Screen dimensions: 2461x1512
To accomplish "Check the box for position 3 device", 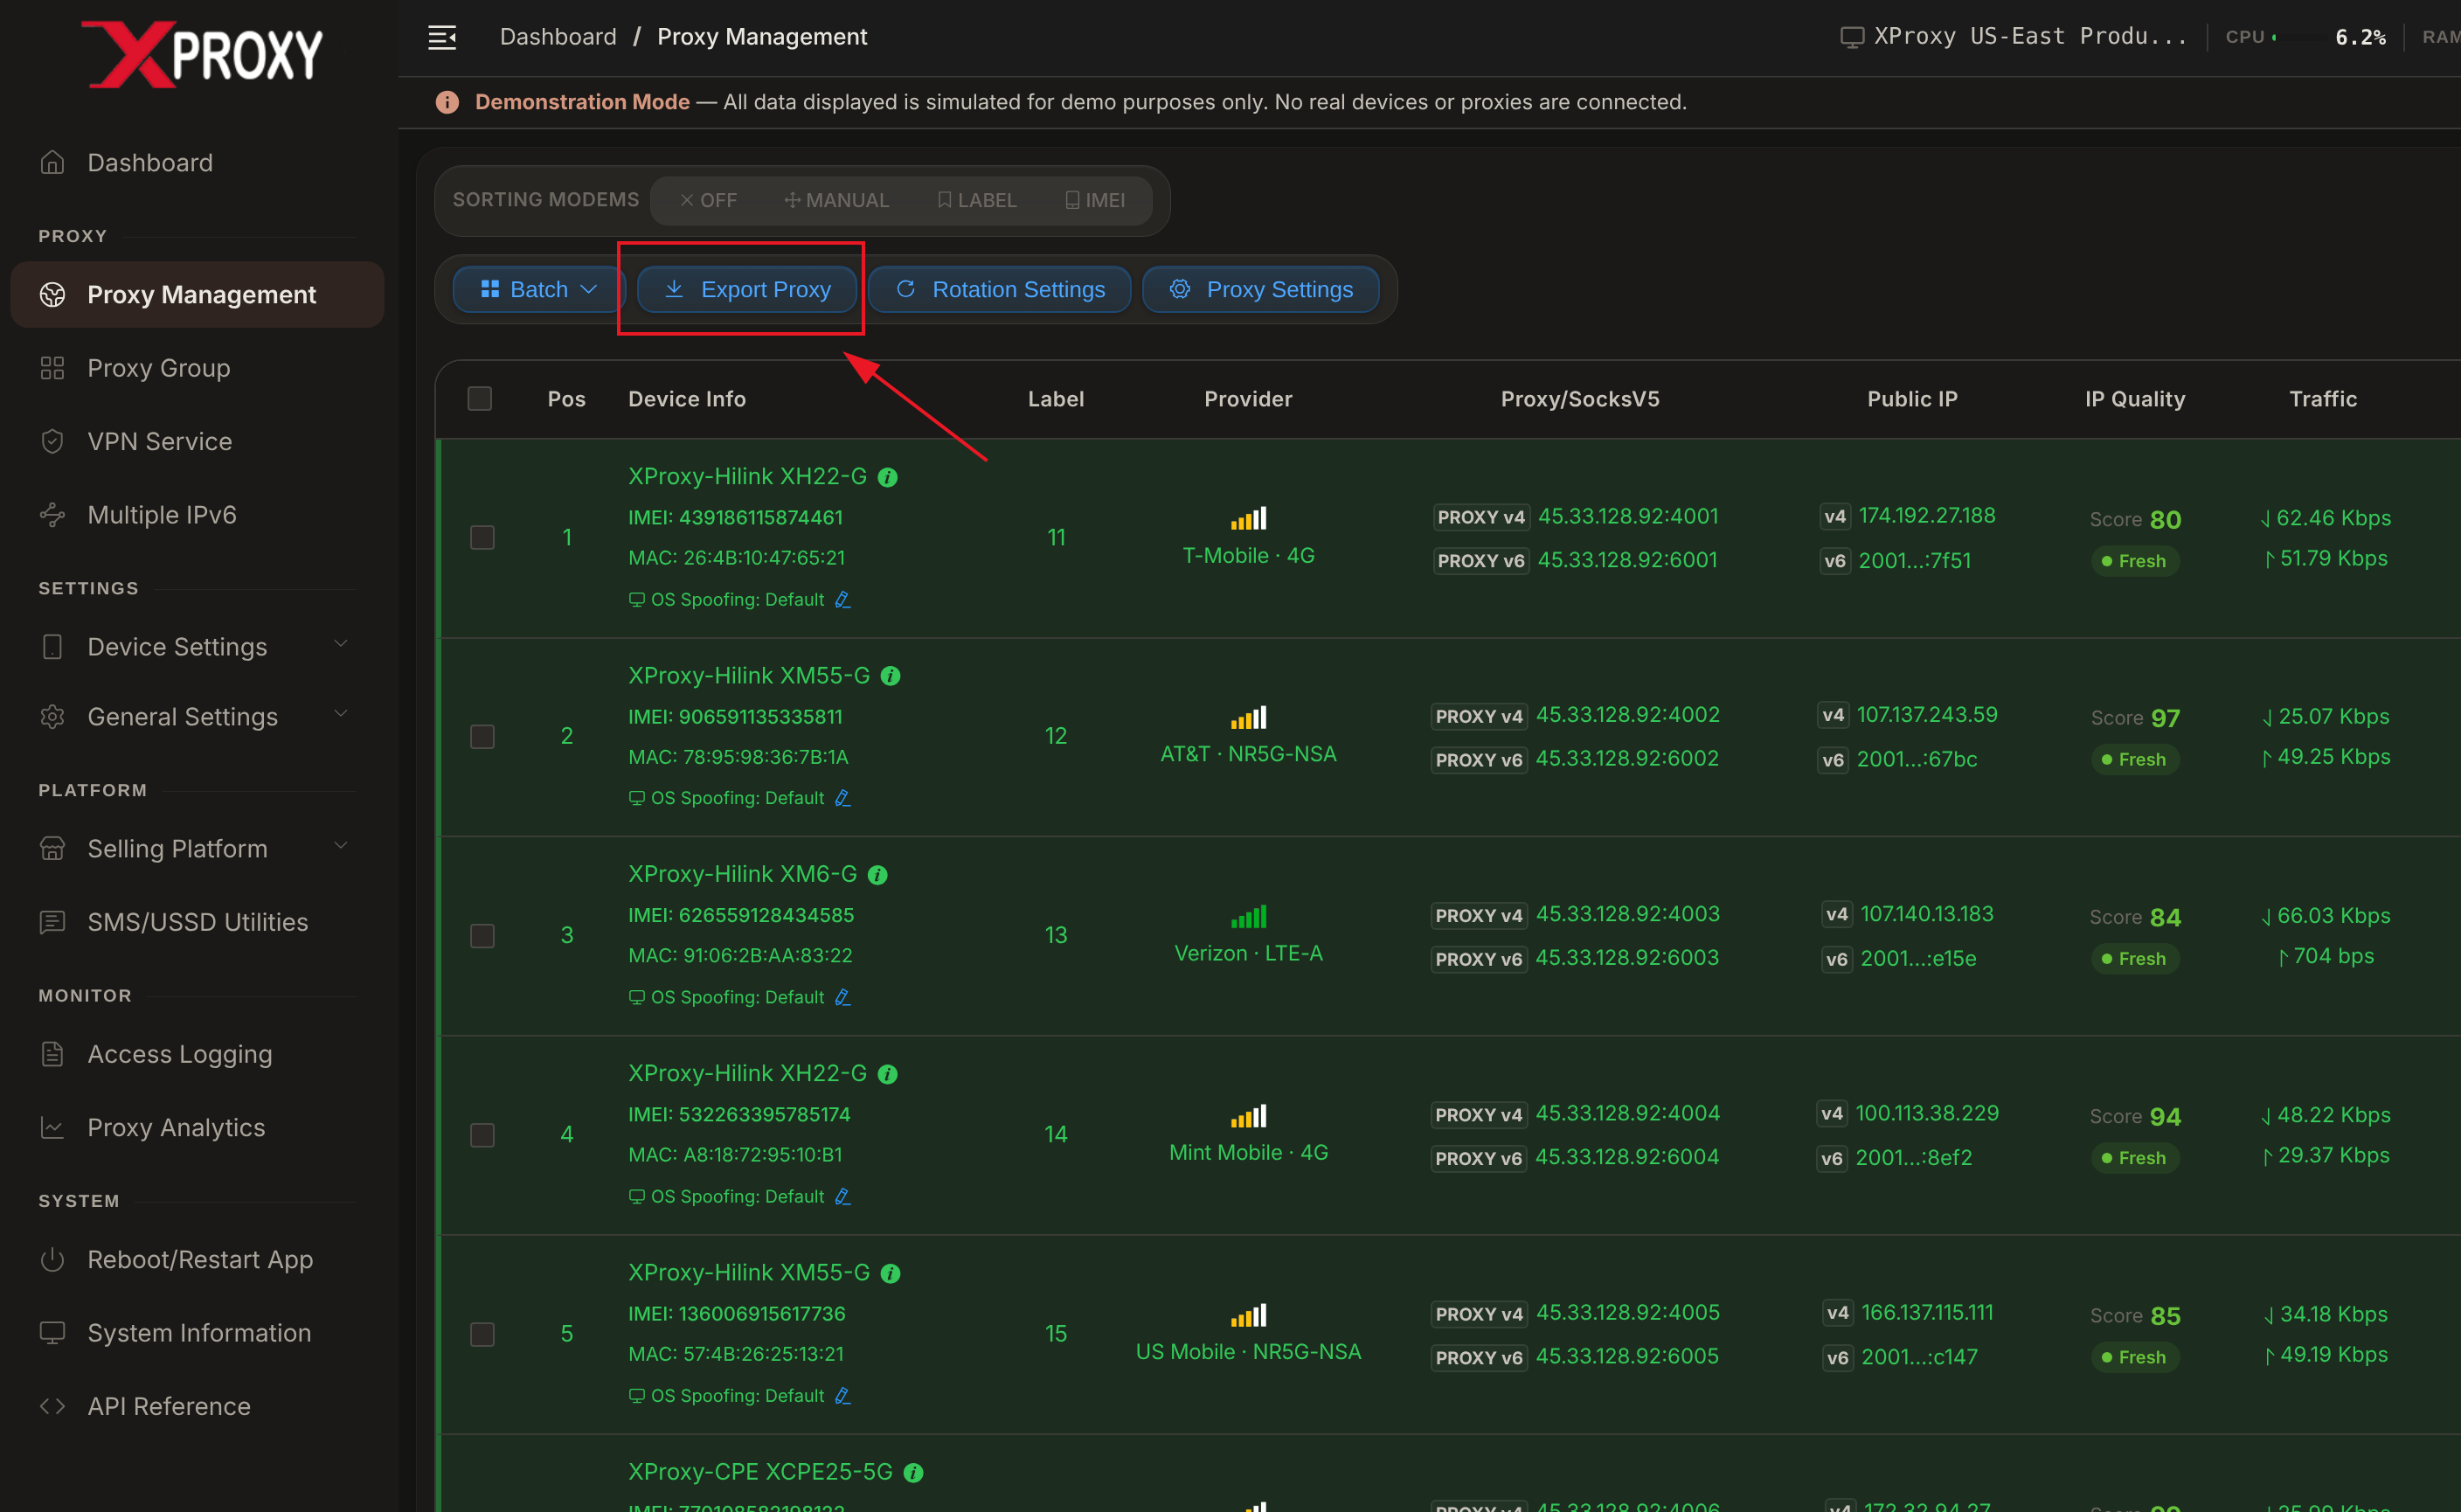I will coord(482,936).
